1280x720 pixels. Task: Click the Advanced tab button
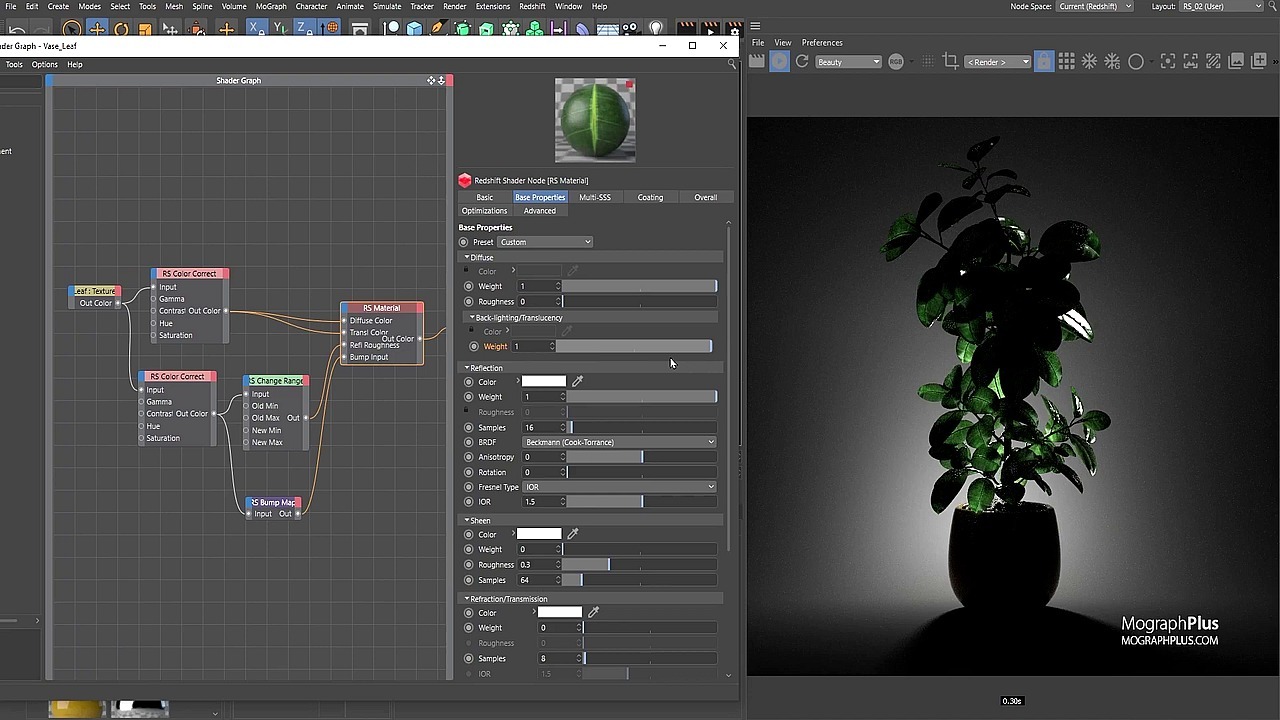[x=539, y=211]
